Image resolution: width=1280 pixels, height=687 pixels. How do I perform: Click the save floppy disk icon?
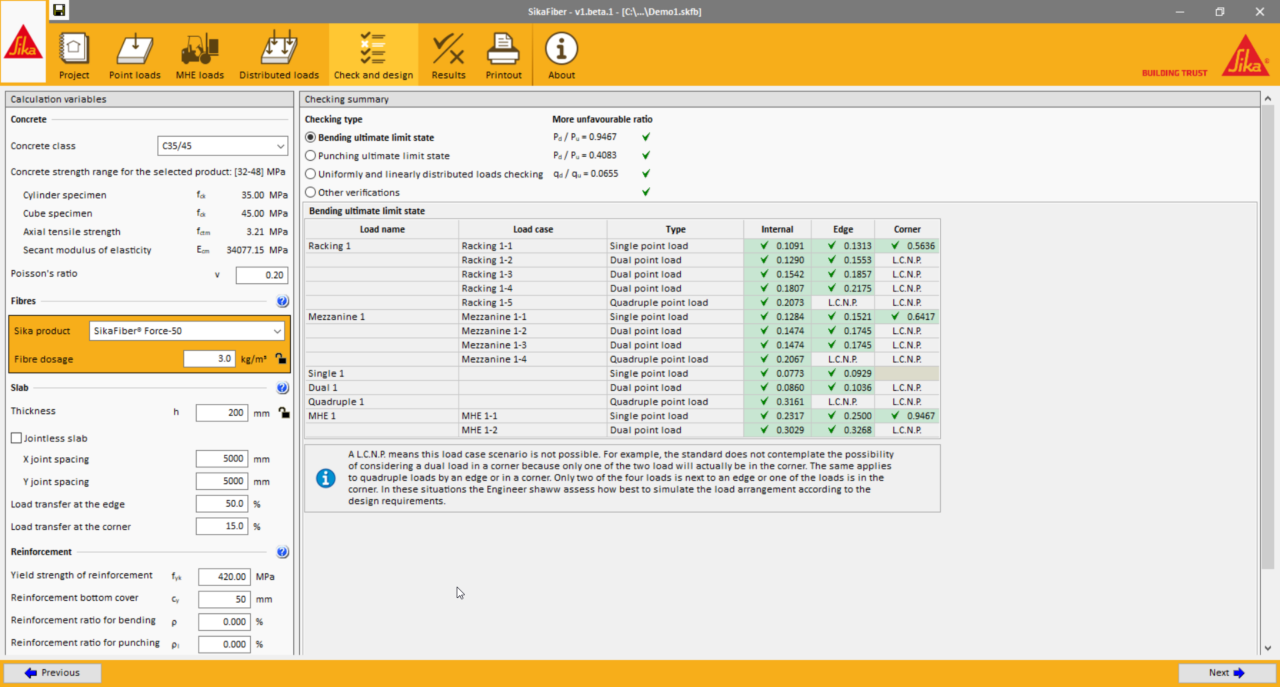pyautogui.click(x=60, y=11)
